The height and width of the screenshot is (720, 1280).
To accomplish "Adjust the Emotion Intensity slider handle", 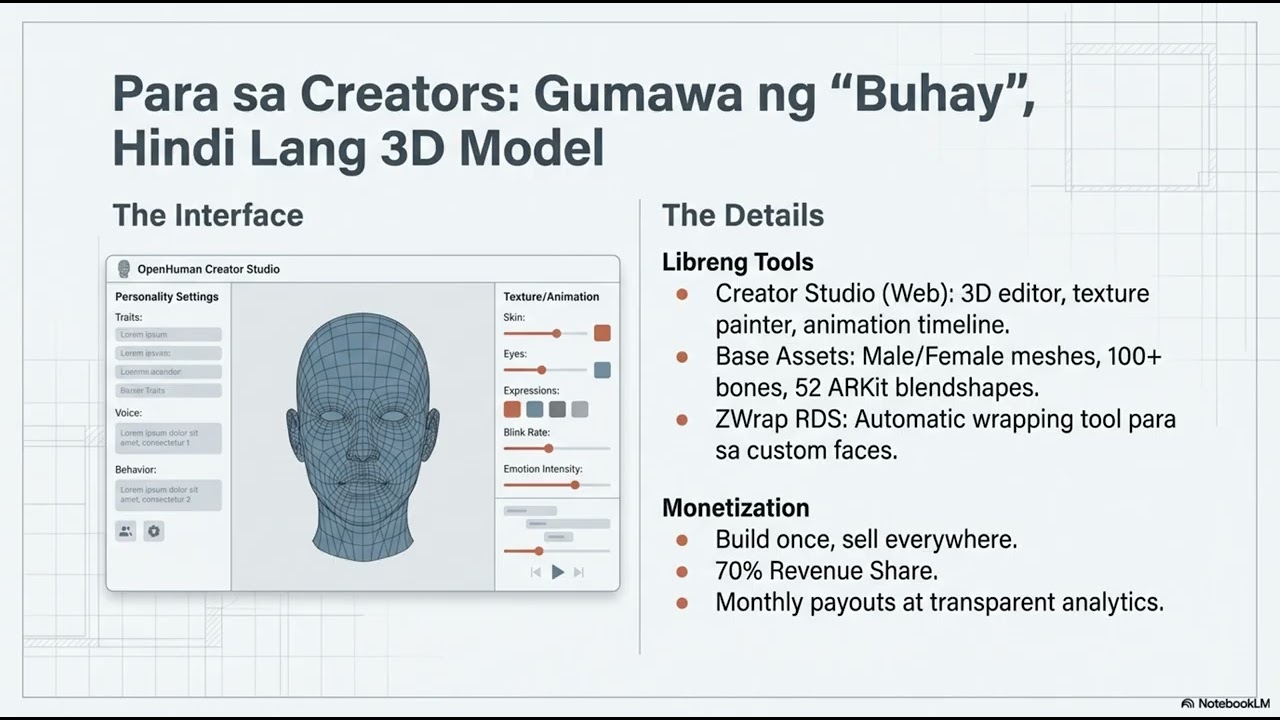I will click(x=575, y=485).
